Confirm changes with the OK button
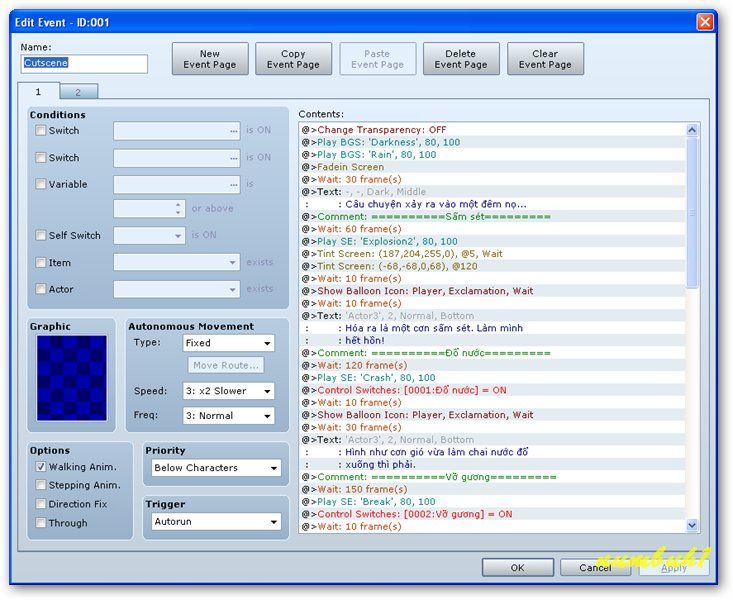 [517, 567]
